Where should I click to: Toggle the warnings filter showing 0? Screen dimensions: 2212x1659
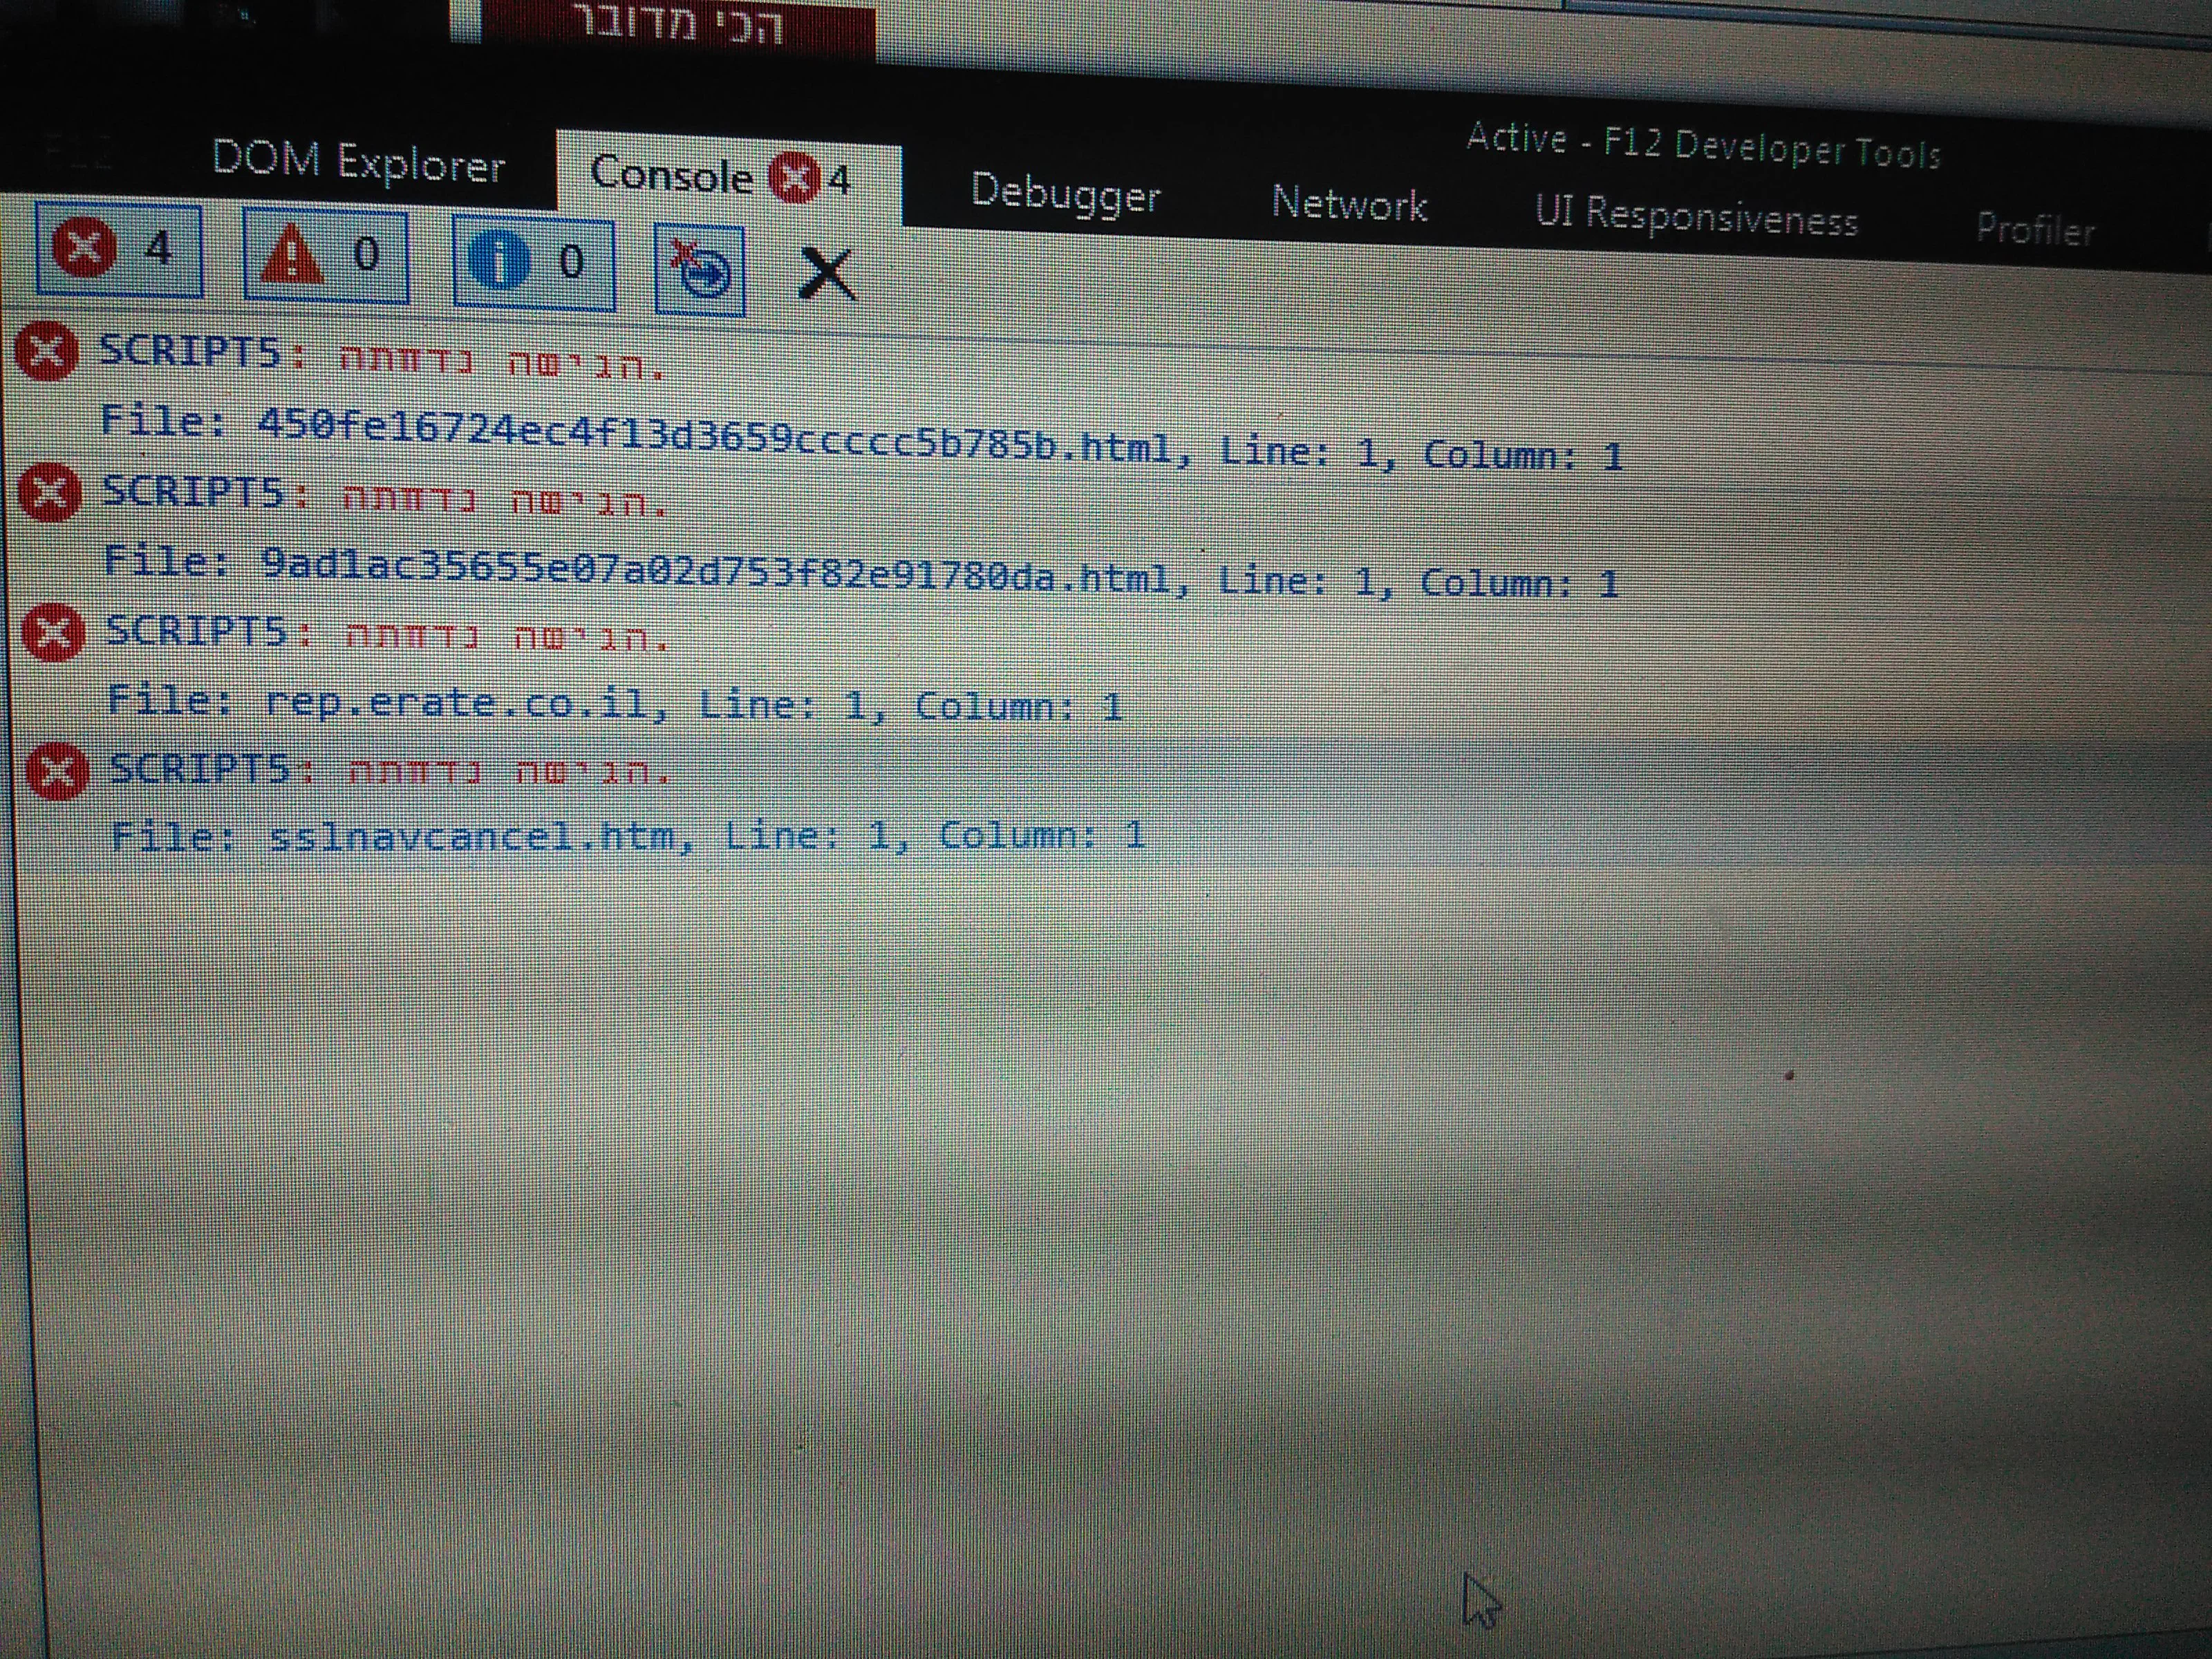[325, 257]
